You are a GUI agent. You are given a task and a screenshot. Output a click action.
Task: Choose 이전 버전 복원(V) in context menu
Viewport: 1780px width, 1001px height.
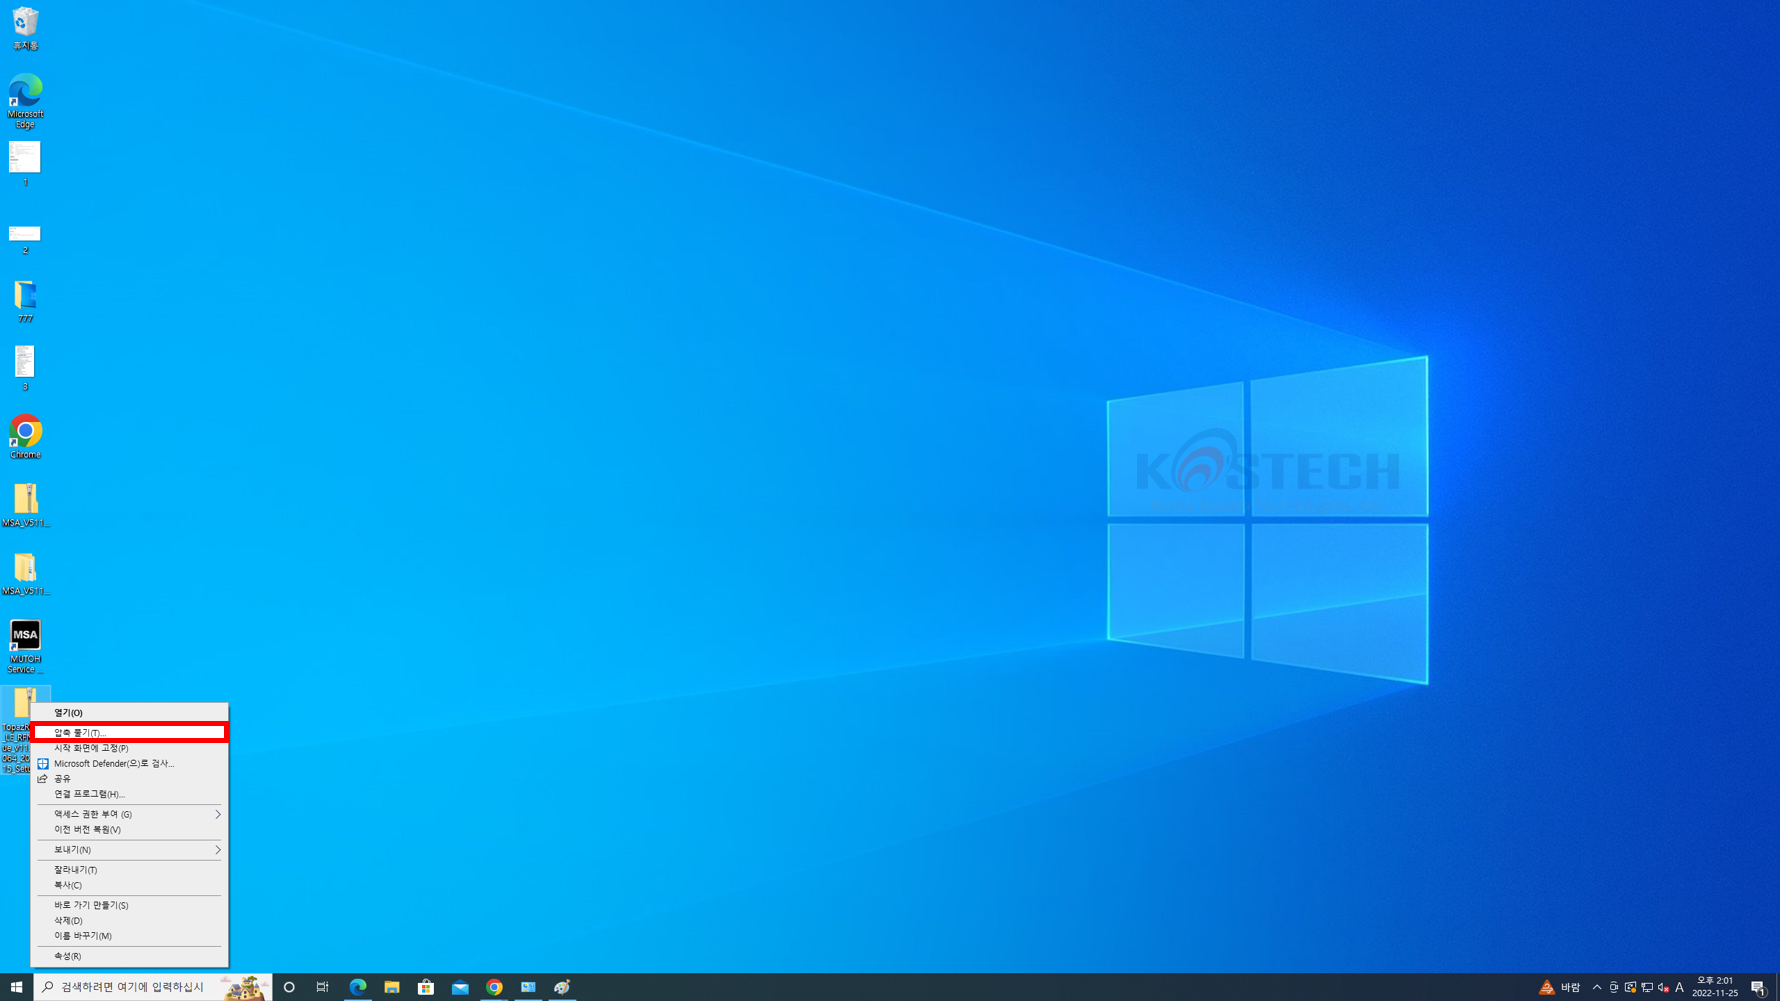(x=129, y=829)
